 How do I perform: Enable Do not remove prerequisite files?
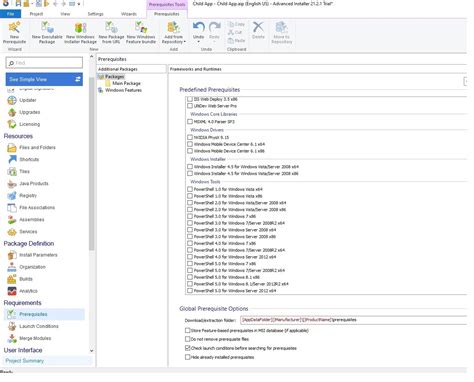click(187, 339)
